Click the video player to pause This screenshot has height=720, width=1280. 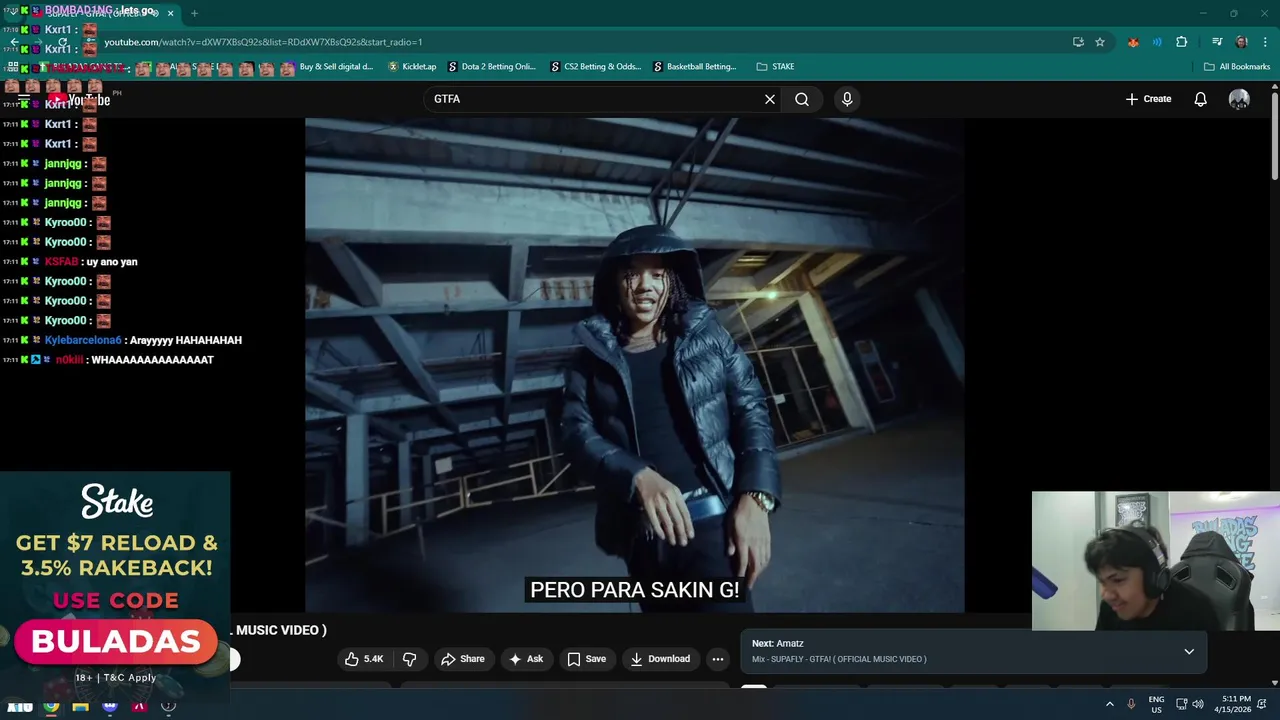634,365
